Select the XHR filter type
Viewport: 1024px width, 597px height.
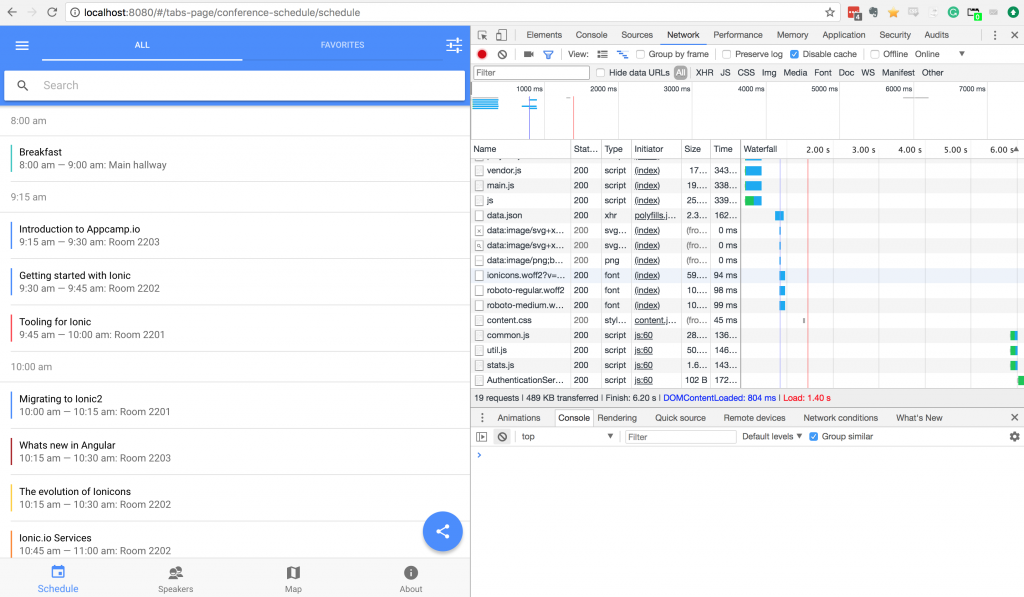[704, 73]
